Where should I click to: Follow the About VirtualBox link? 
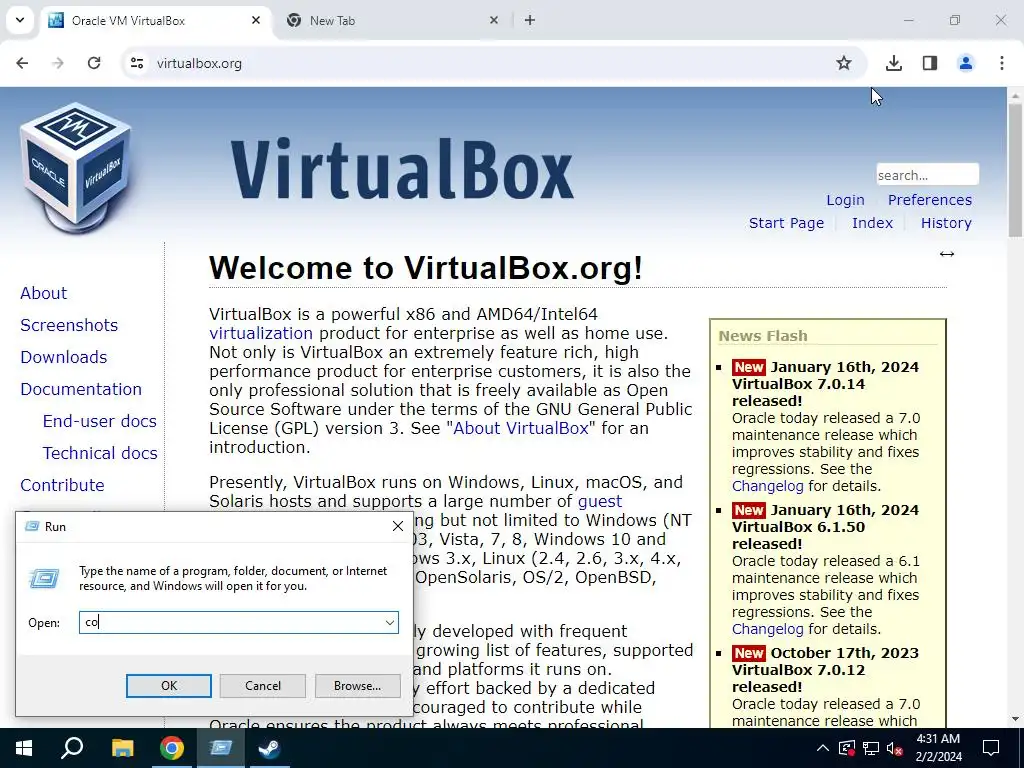coord(520,428)
